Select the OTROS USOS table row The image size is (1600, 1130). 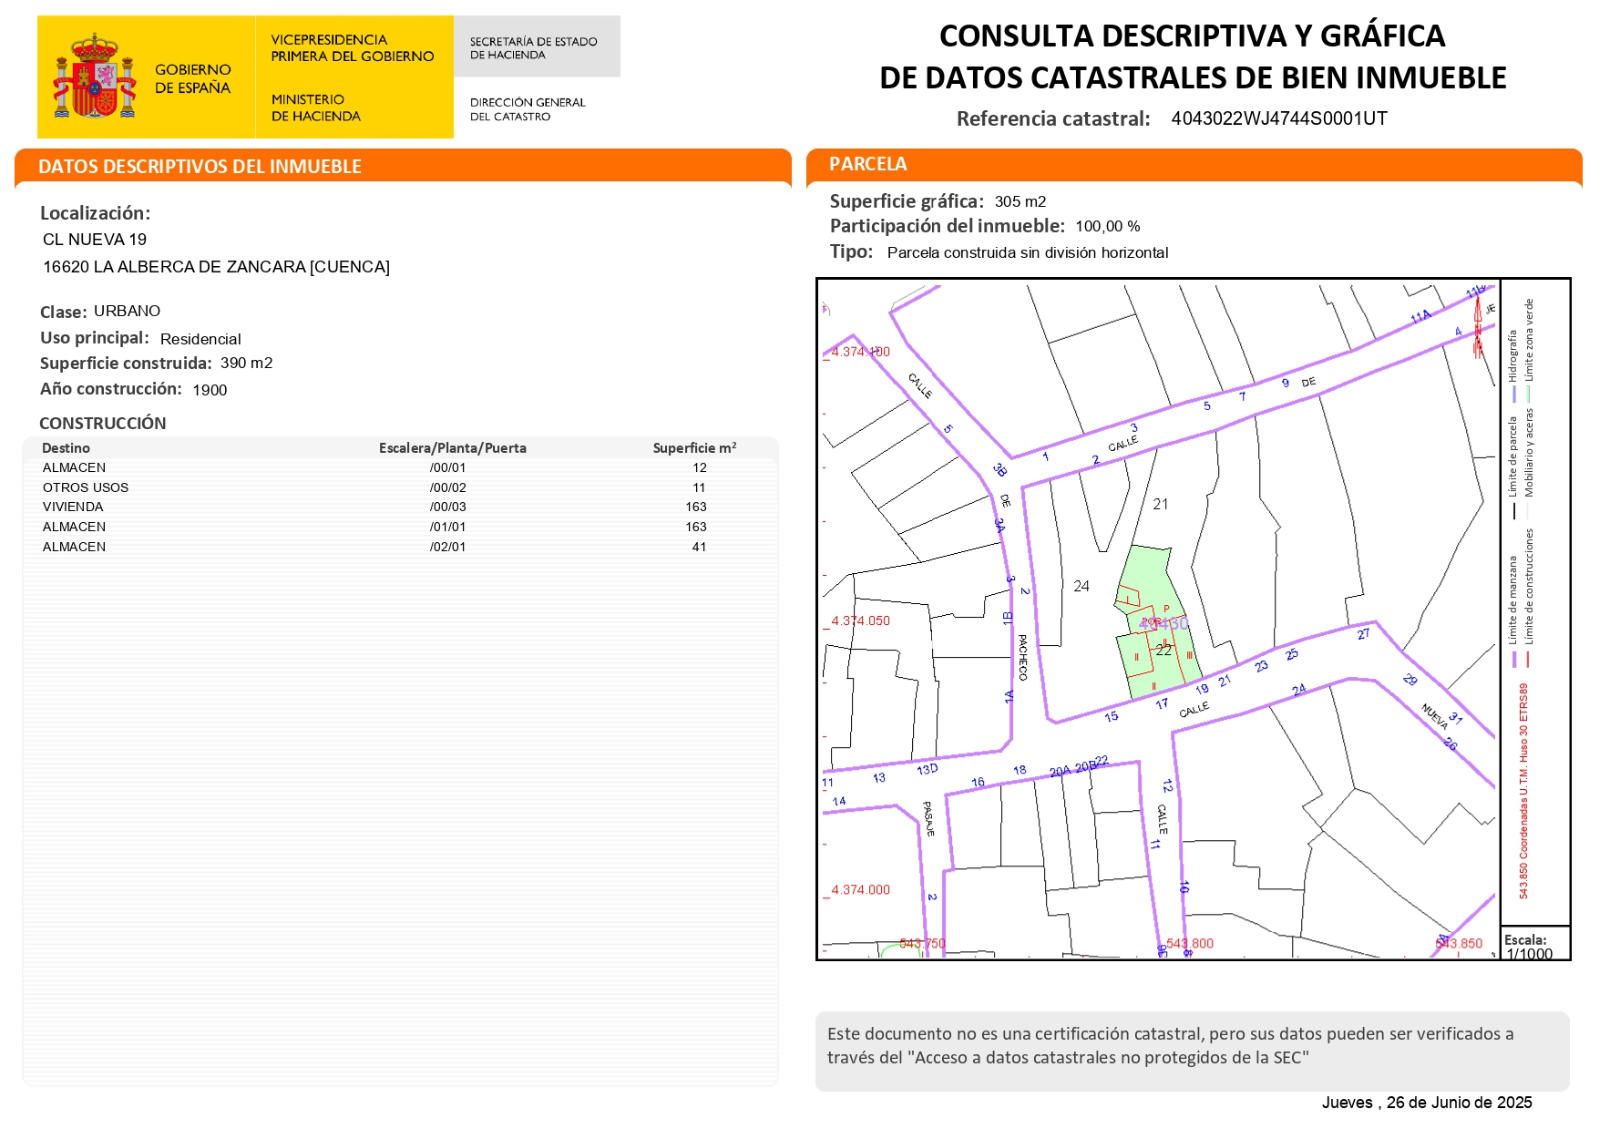click(x=400, y=487)
